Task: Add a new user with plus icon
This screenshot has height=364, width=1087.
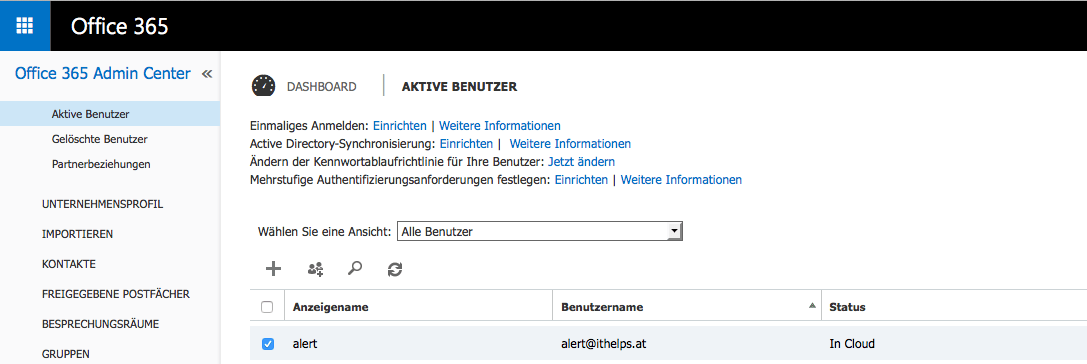Action: pos(274,269)
